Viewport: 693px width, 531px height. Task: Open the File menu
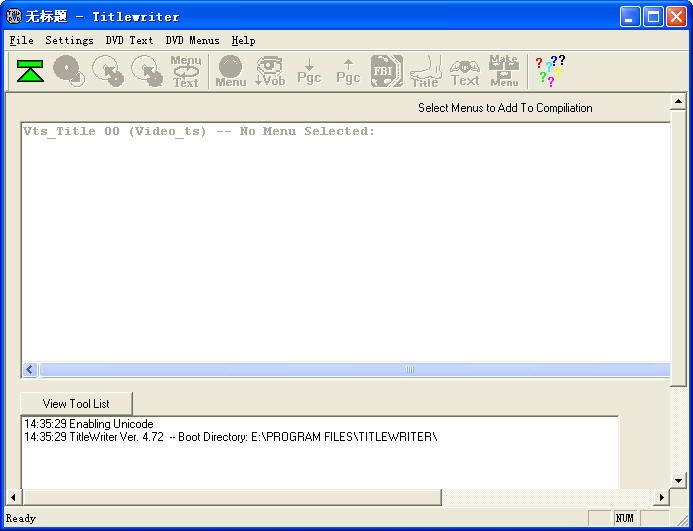pyautogui.click(x=22, y=40)
